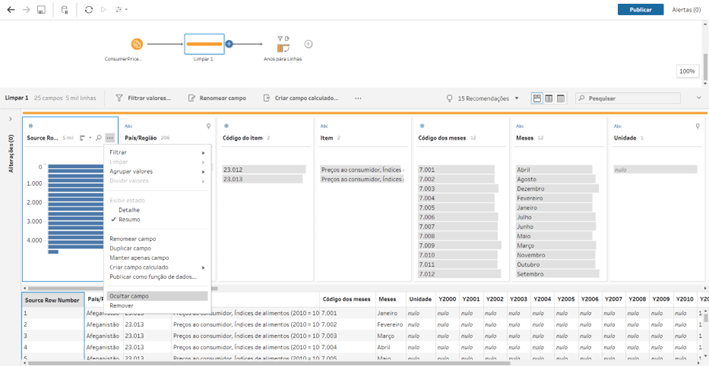Click the 100% zoom level box
The image size is (709, 366).
pos(687,71)
